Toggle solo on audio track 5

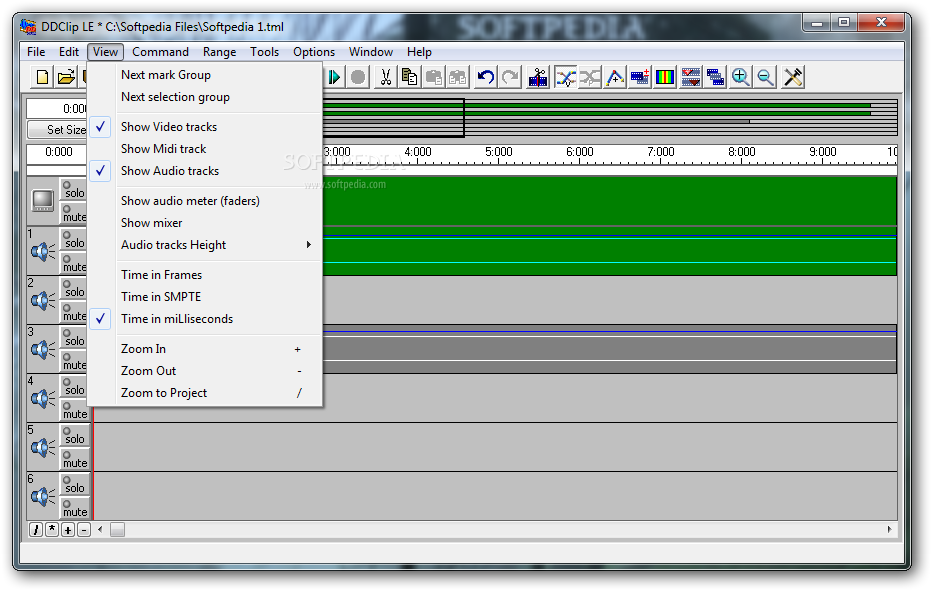(x=74, y=435)
